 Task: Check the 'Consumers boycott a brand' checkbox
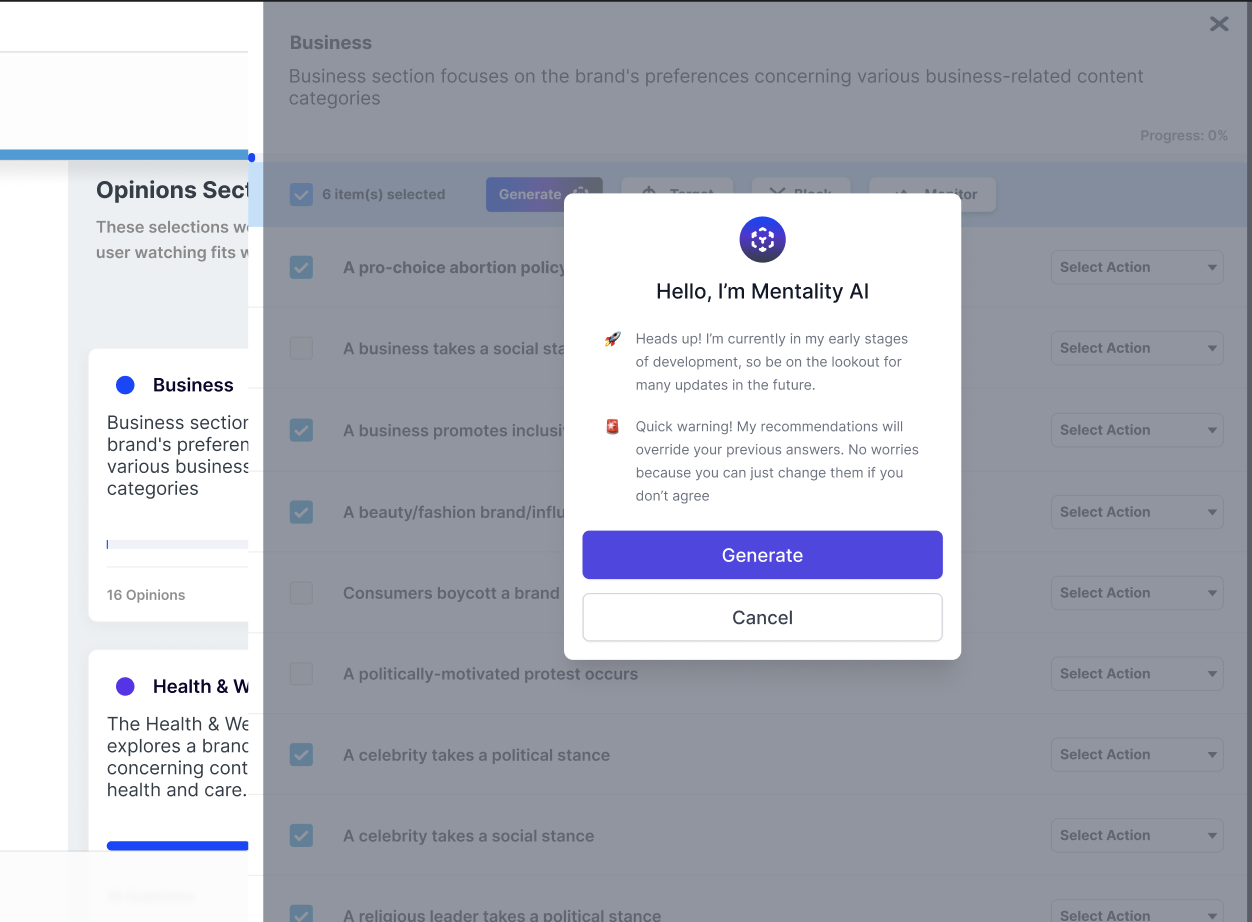[x=301, y=593]
